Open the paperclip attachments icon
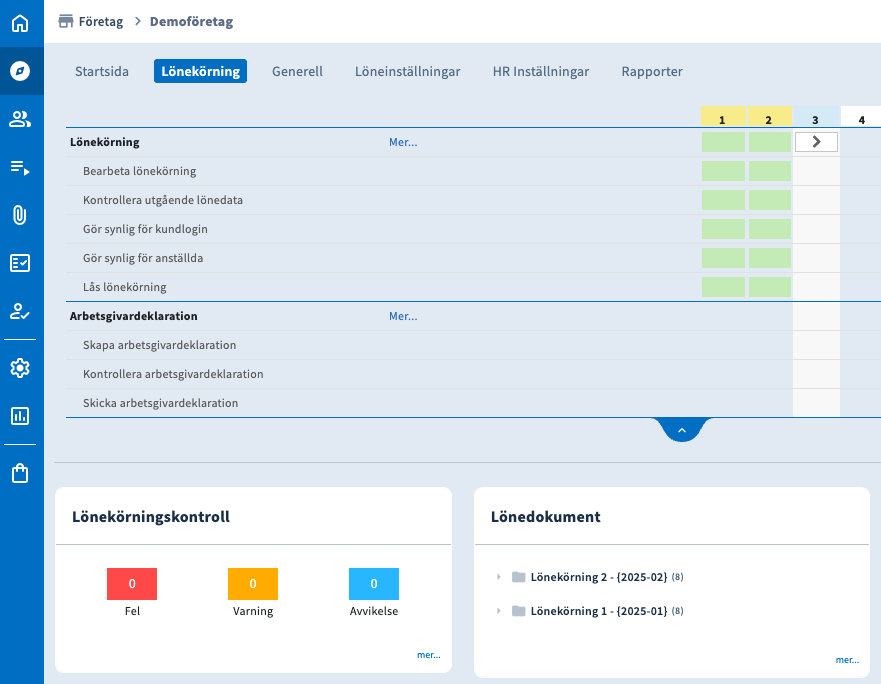This screenshot has height=684, width=881. pyautogui.click(x=20, y=215)
